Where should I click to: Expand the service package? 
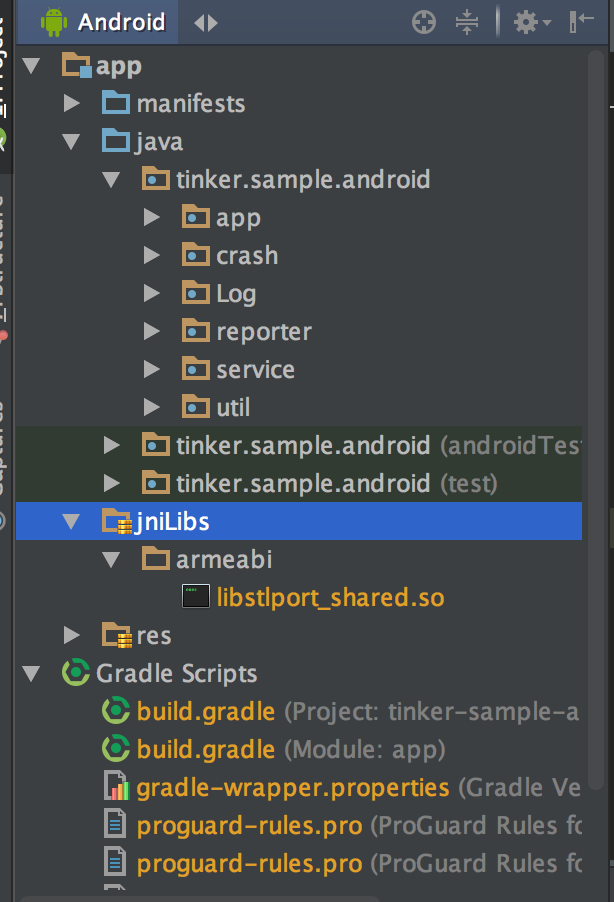(x=152, y=369)
